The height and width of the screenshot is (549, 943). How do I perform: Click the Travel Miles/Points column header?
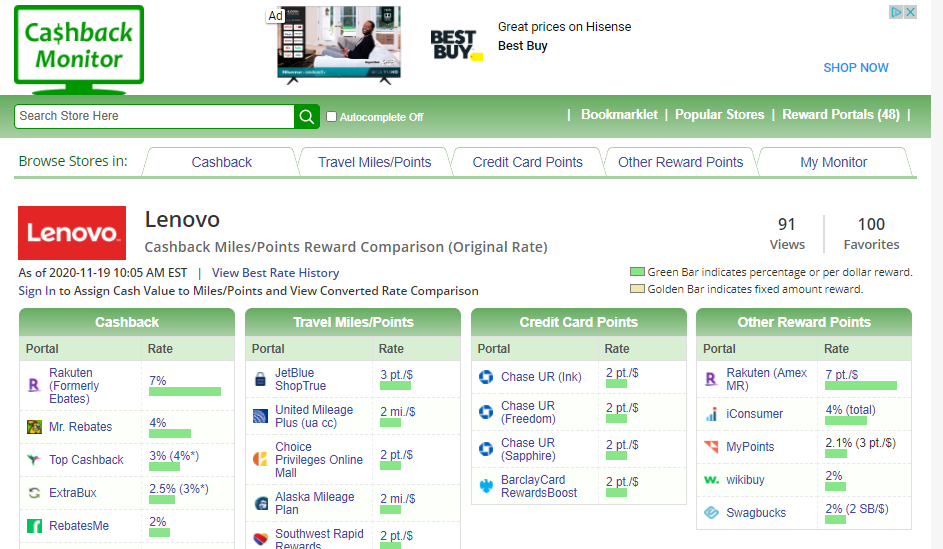pyautogui.click(x=353, y=322)
